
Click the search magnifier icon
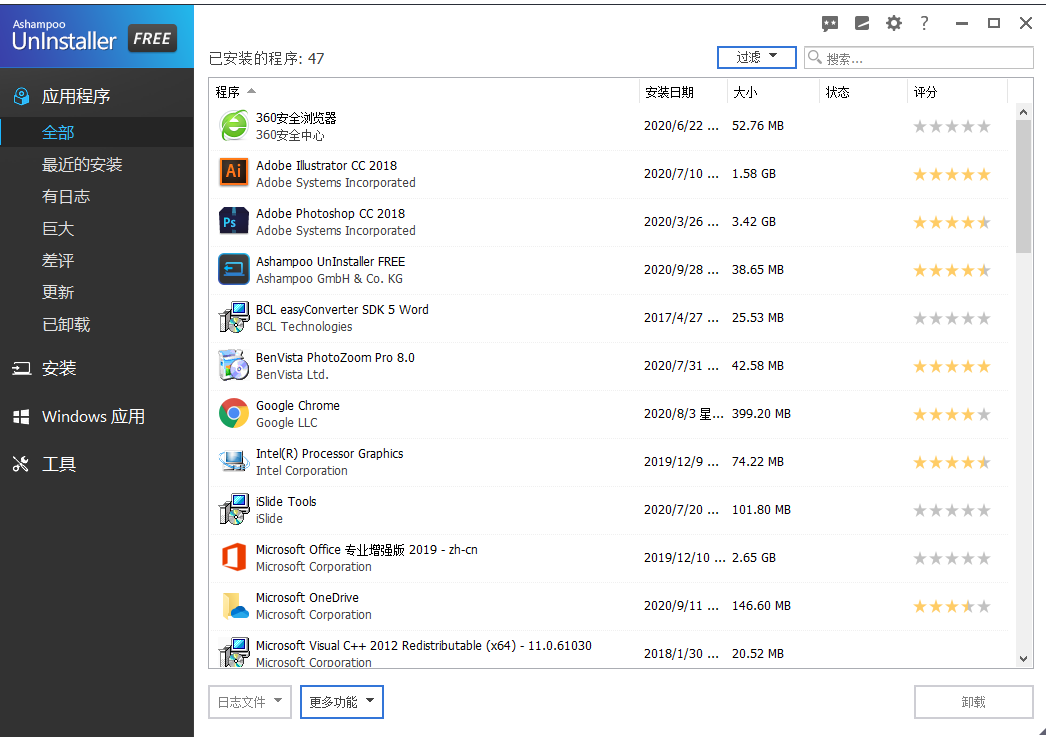pos(815,58)
